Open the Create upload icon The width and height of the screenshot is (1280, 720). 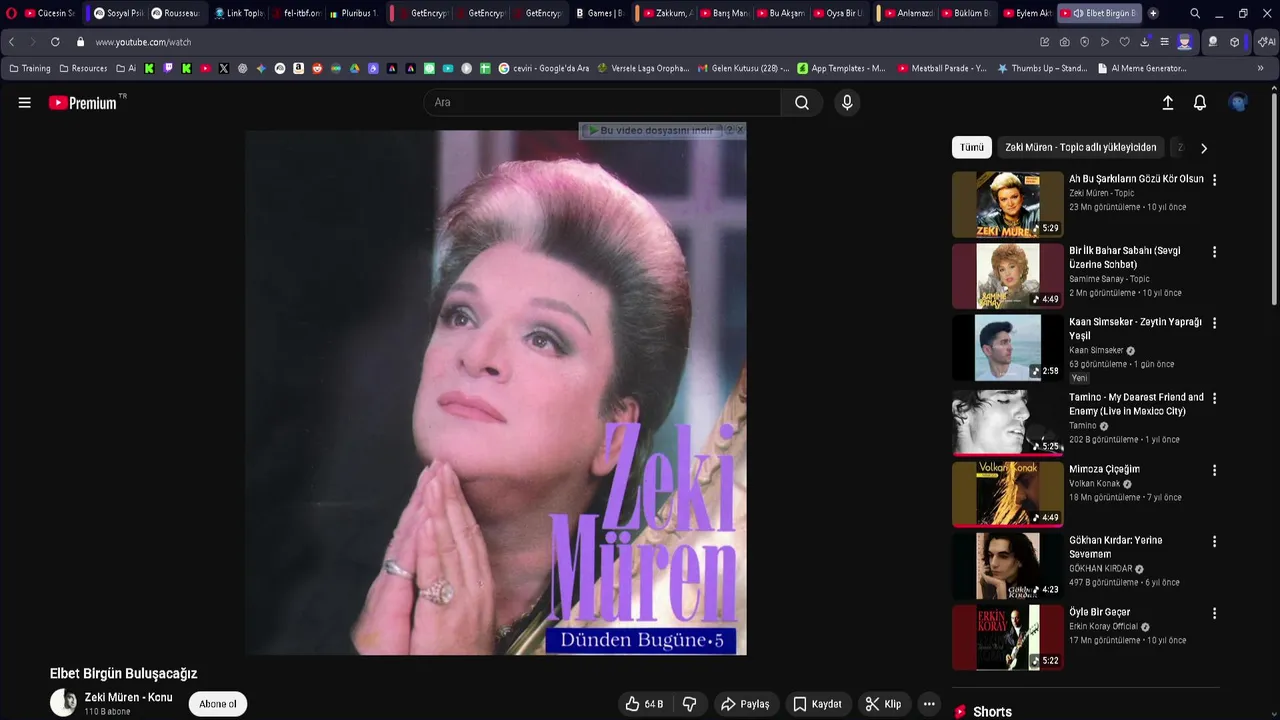1167,103
